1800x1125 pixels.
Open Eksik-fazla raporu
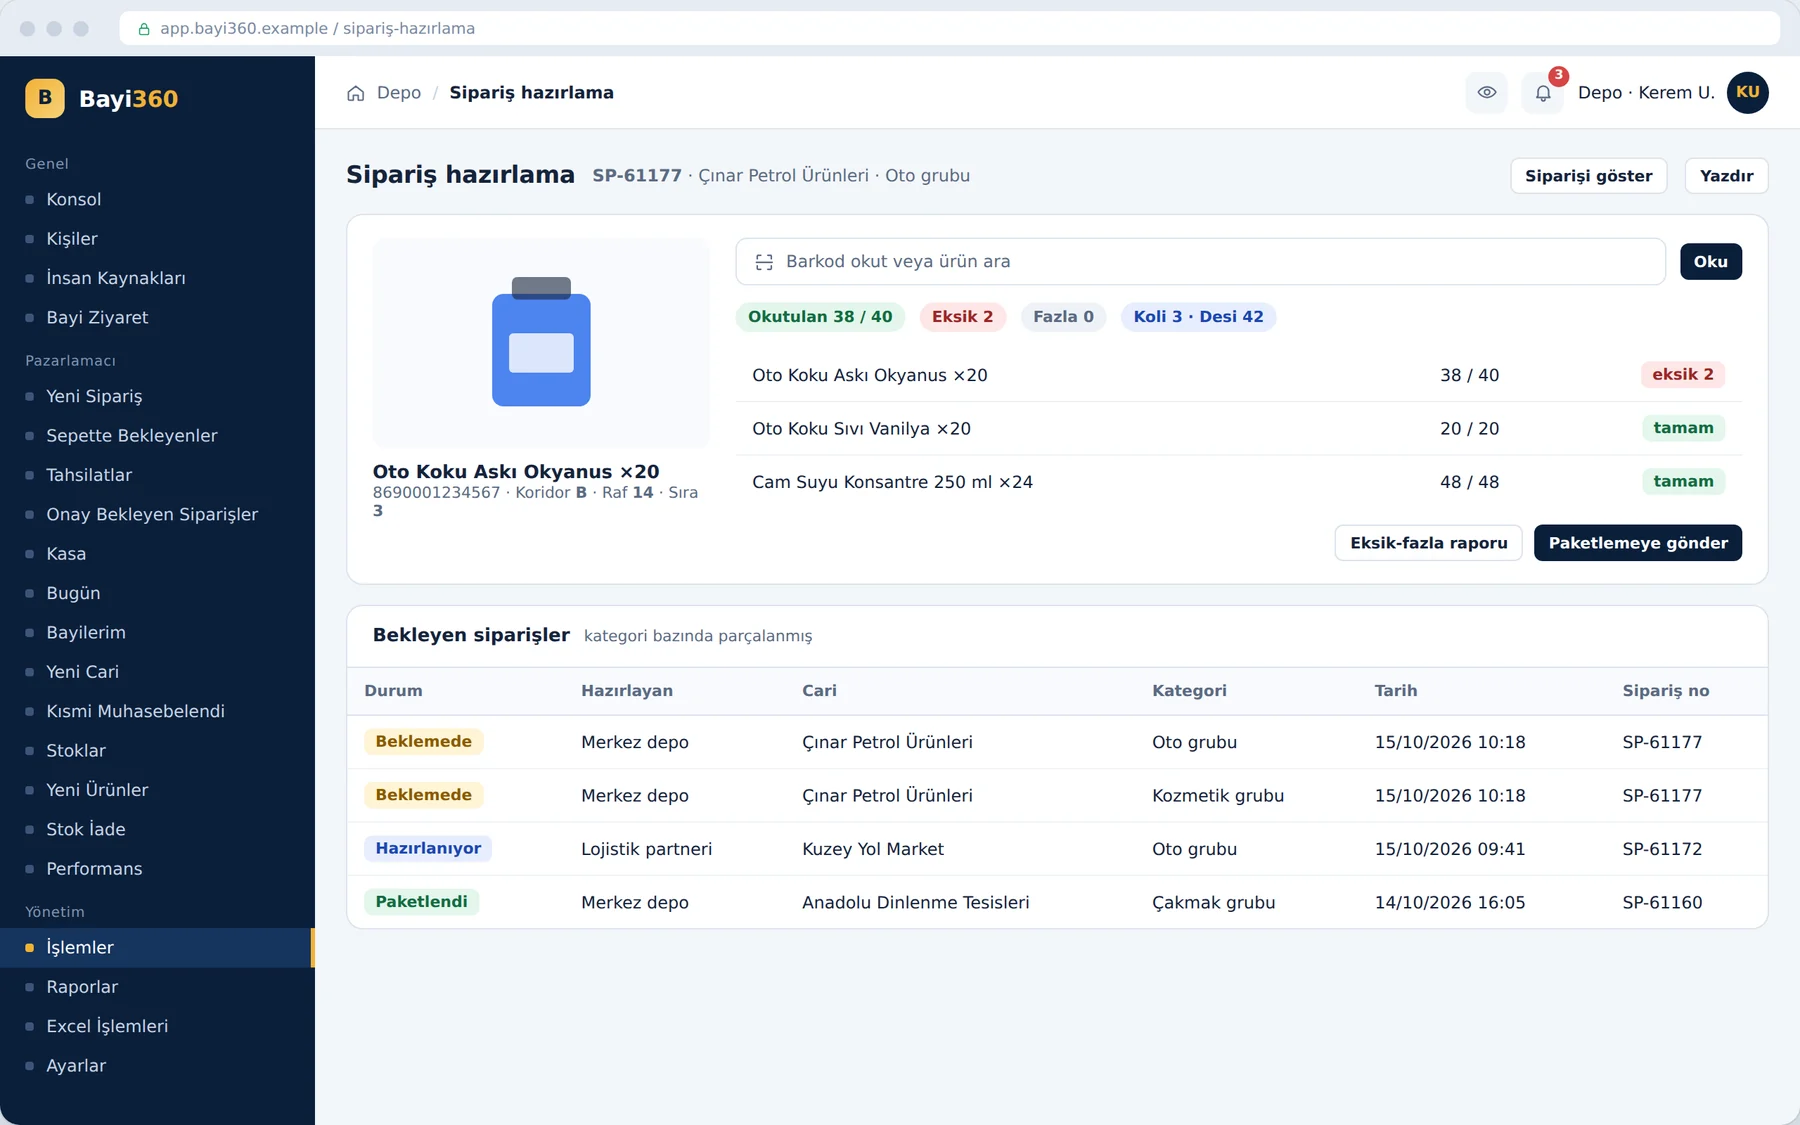click(1429, 543)
